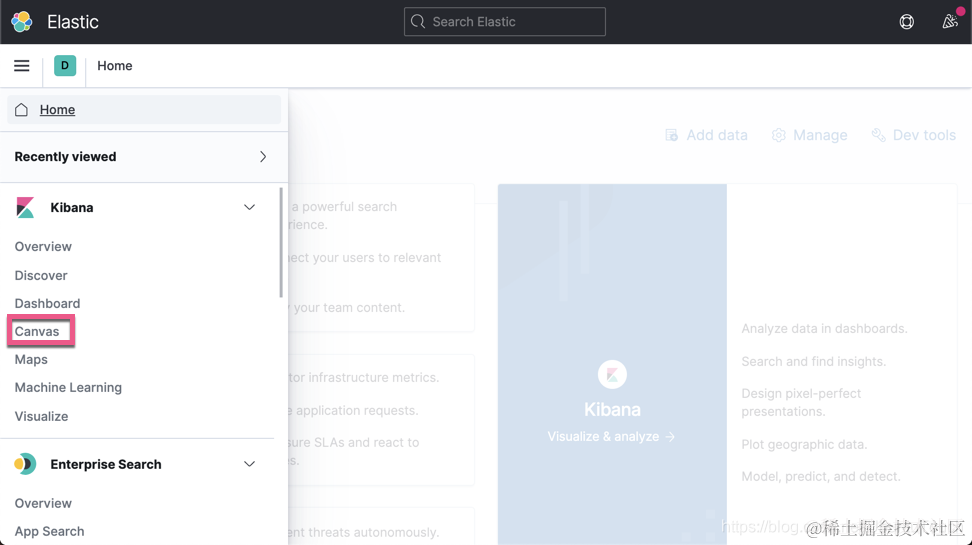Click the Dev tools wrench icon
This screenshot has height=545, width=972.
(x=878, y=135)
